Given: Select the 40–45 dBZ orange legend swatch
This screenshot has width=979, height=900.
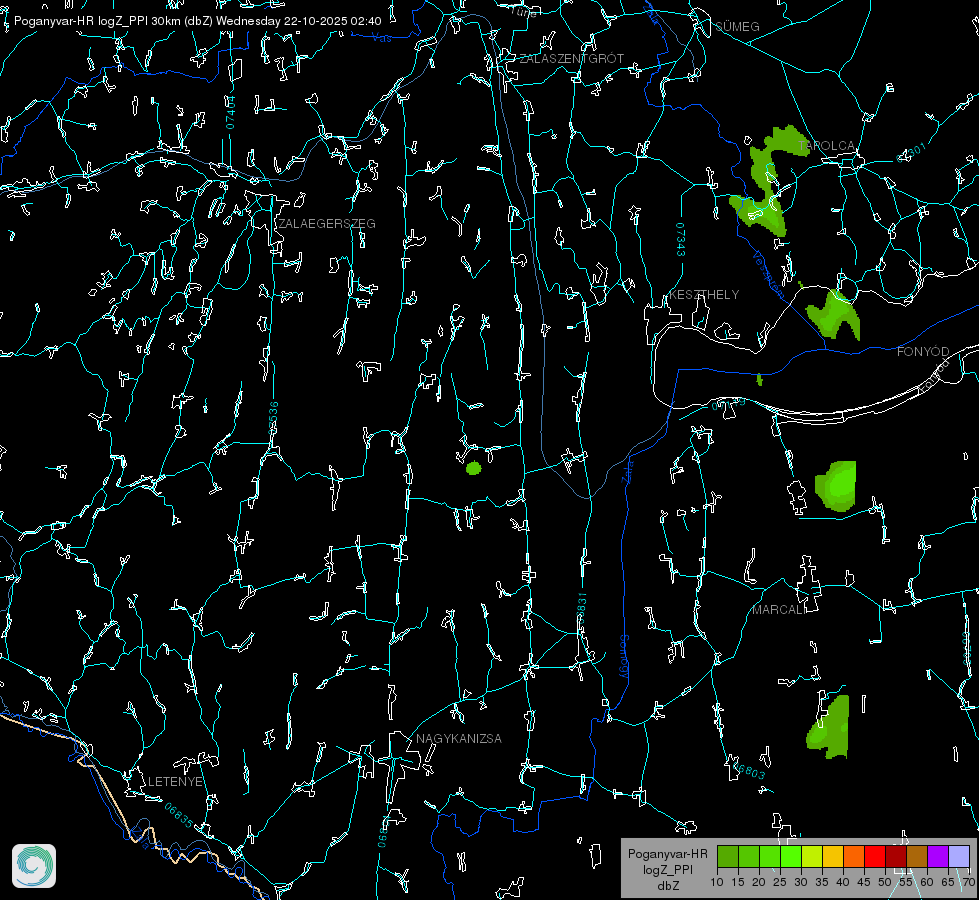Looking at the screenshot, I should click(854, 856).
